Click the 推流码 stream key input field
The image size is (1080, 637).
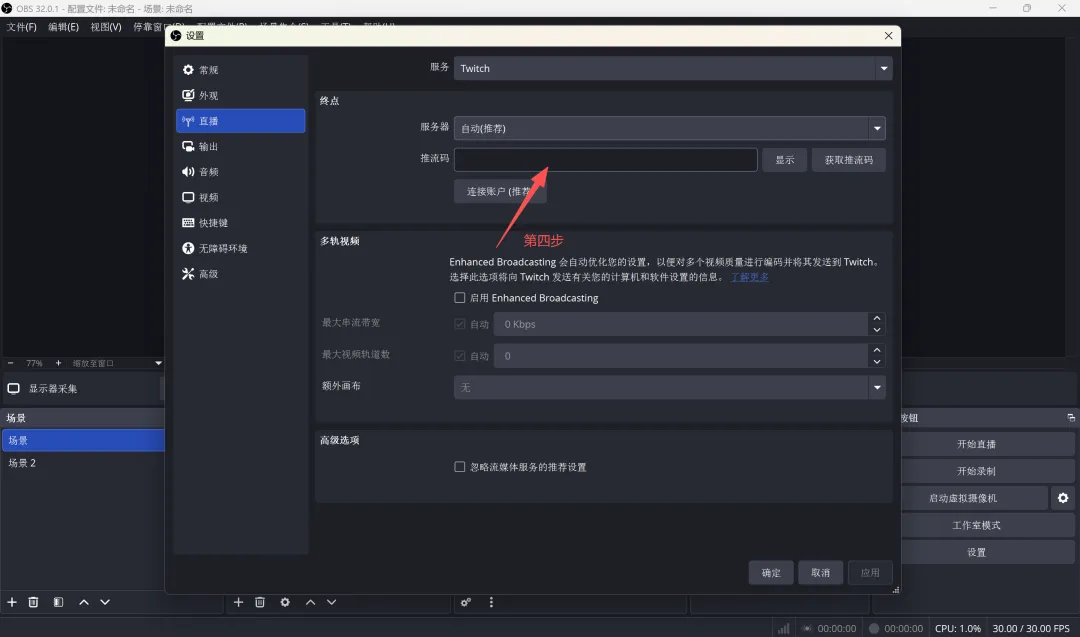(x=605, y=160)
